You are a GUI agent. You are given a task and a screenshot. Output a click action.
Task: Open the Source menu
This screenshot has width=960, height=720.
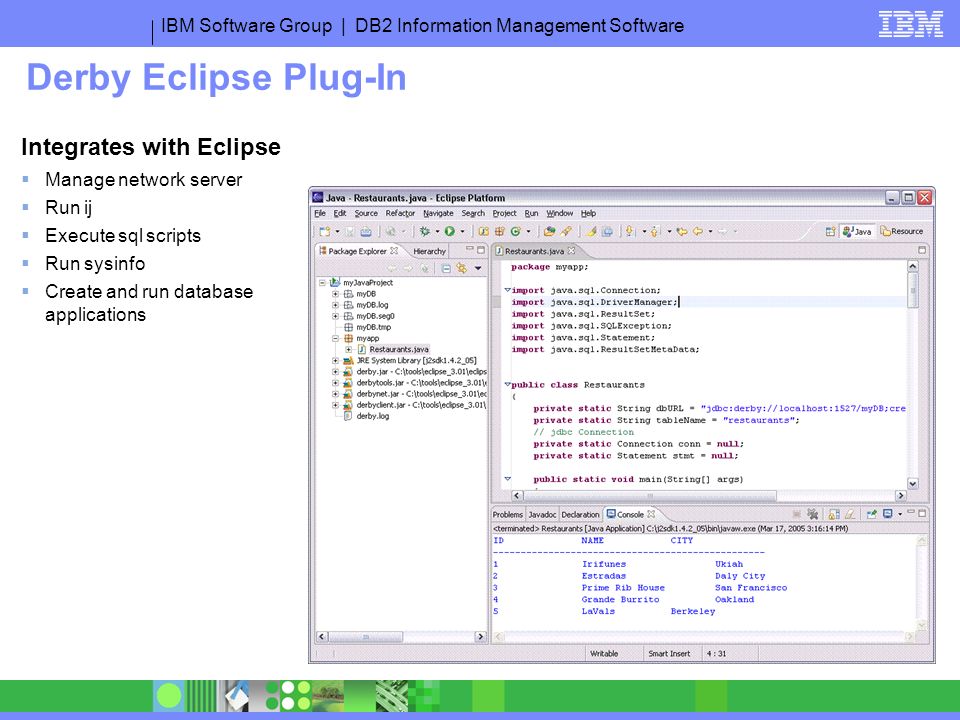(366, 213)
